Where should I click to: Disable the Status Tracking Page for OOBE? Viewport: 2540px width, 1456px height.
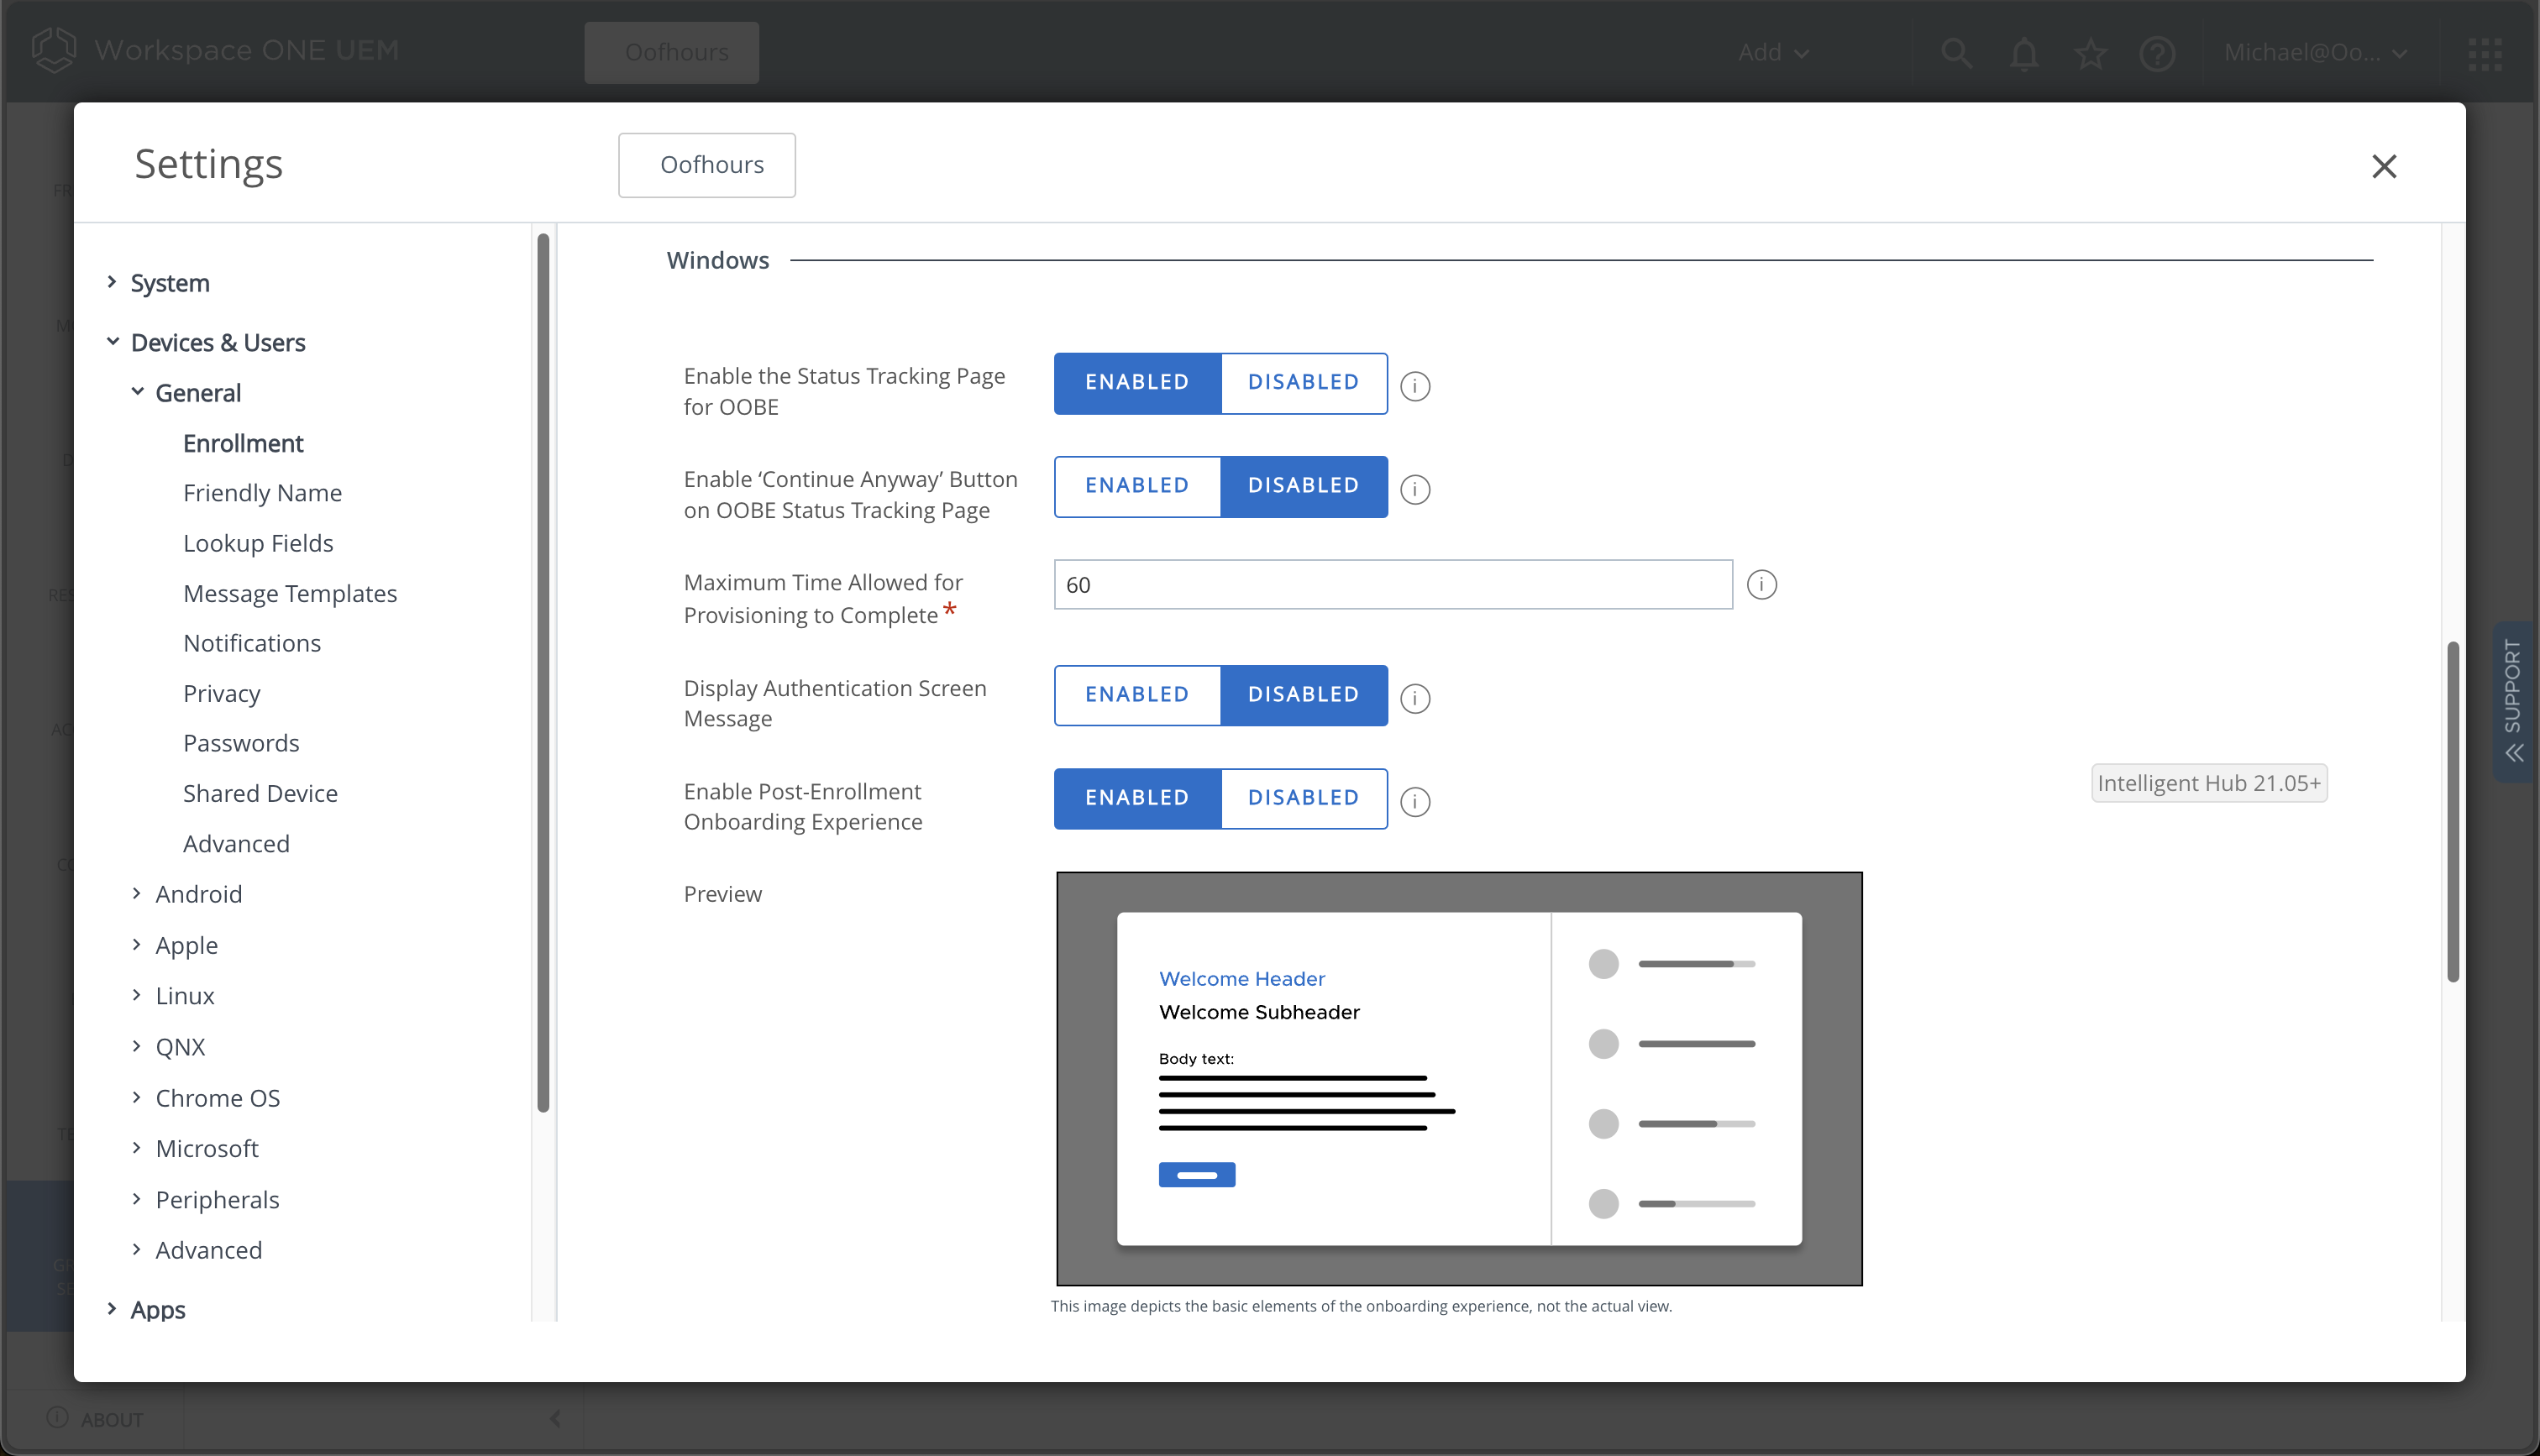coord(1302,383)
